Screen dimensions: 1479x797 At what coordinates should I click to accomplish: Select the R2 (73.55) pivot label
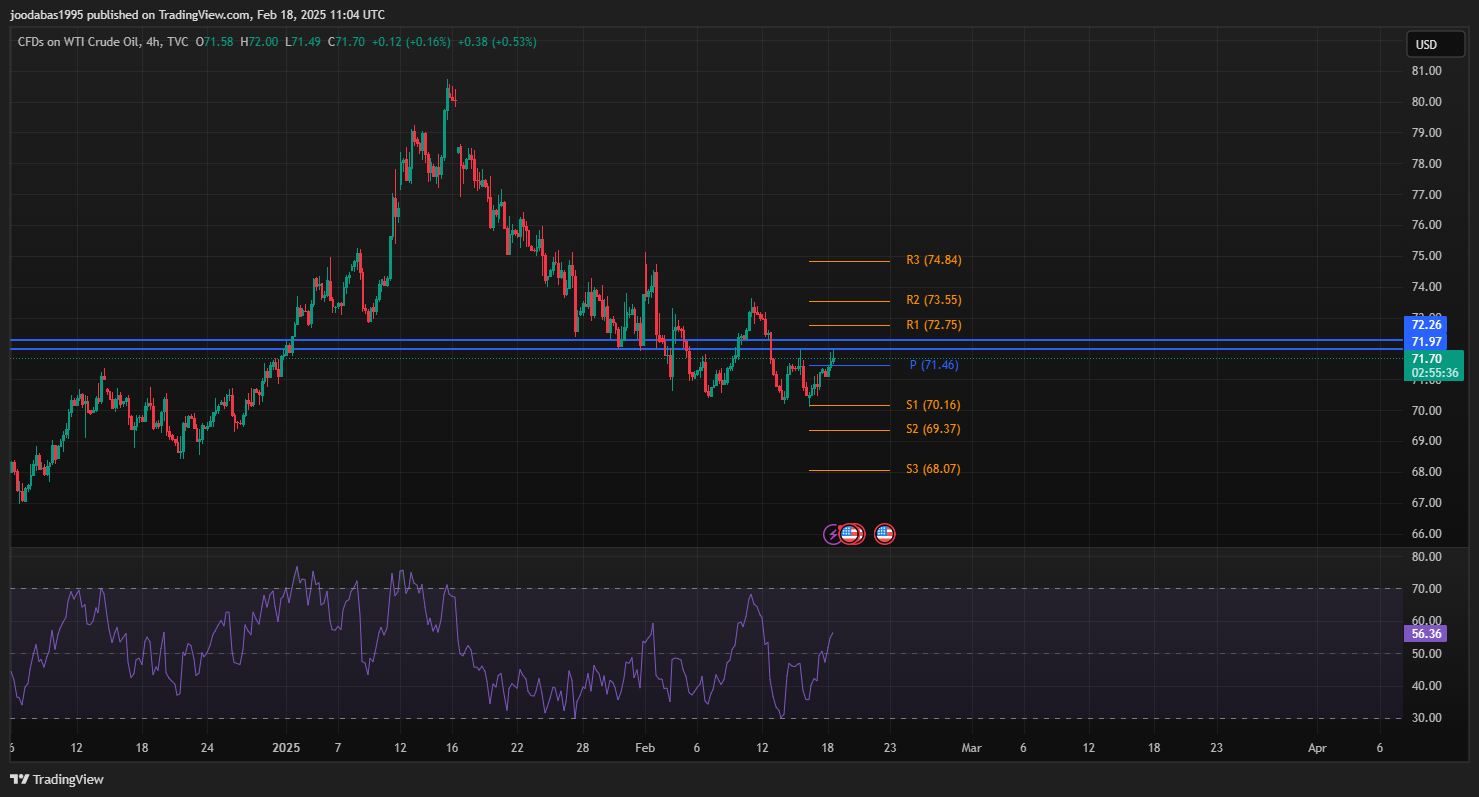tap(933, 300)
